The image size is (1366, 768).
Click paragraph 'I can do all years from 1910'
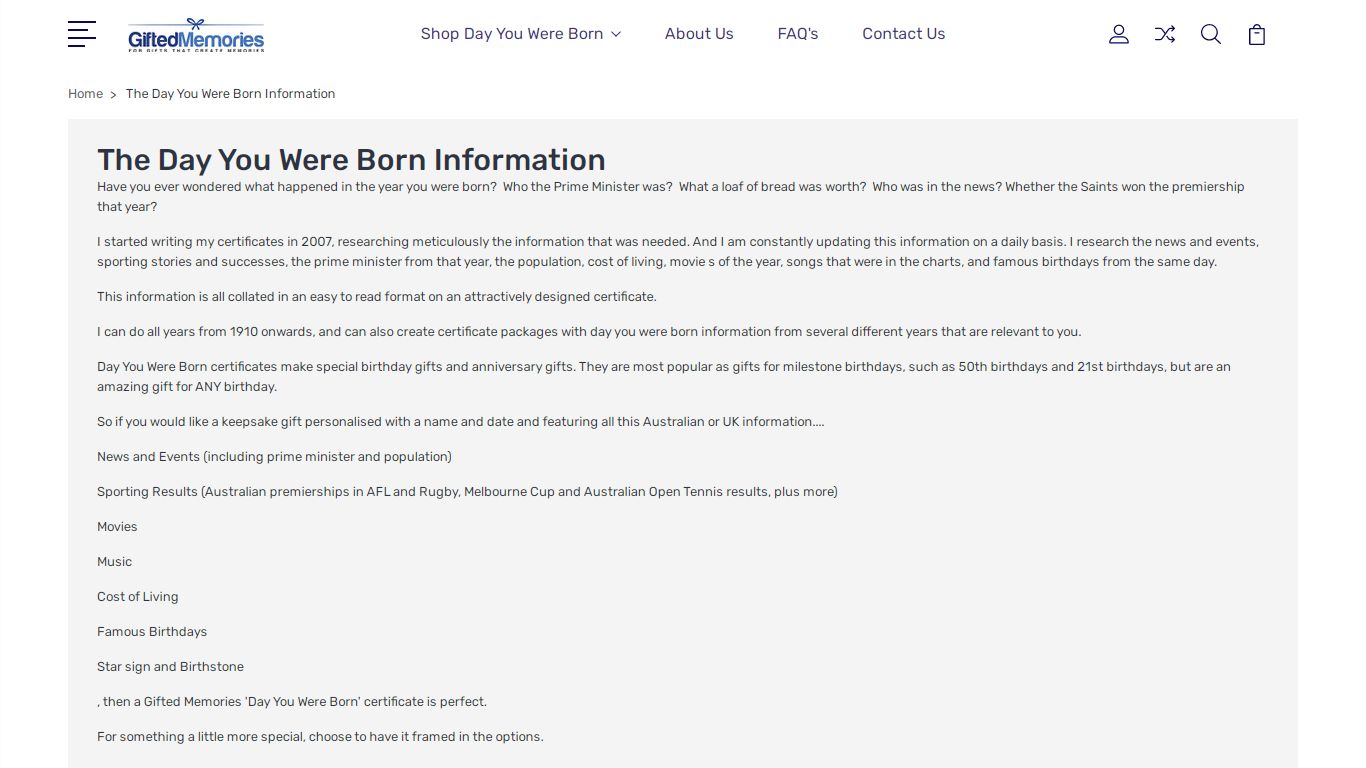[x=589, y=332]
